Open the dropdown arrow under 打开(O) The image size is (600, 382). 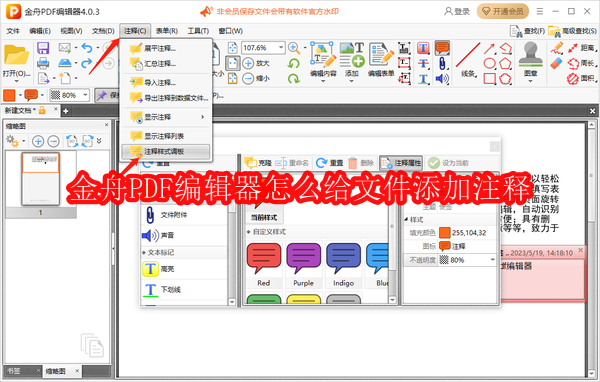[x=16, y=81]
